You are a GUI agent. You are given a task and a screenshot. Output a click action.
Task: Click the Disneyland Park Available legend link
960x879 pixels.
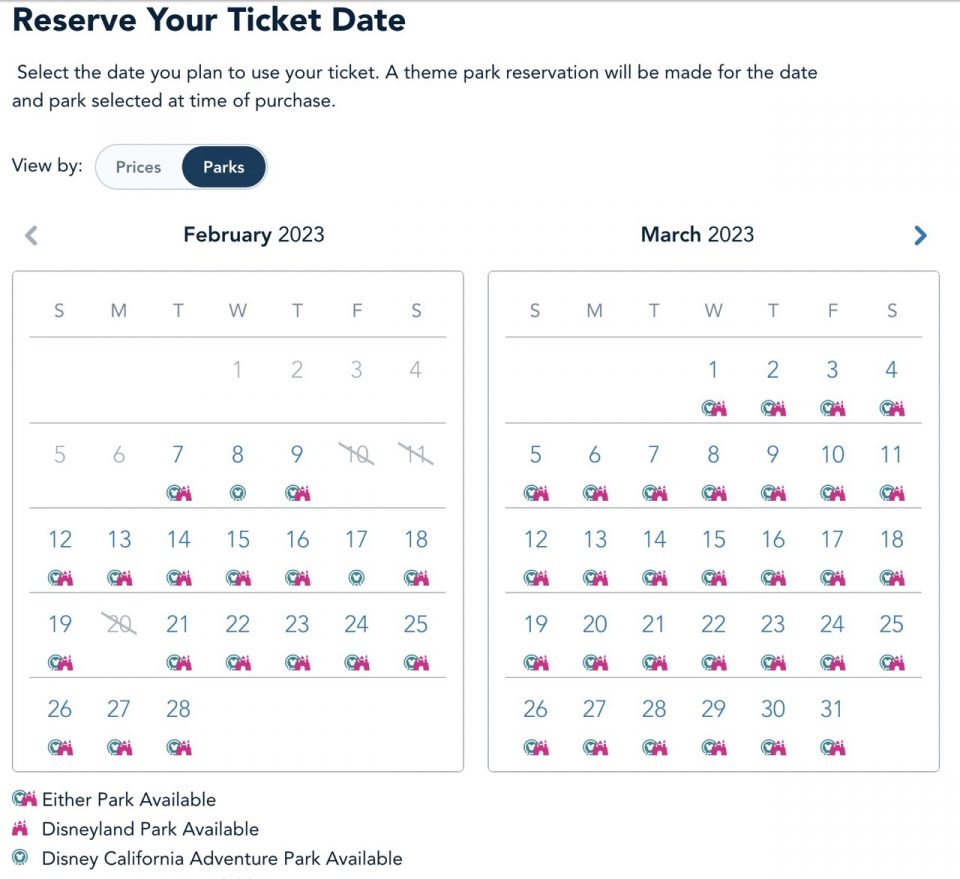pyautogui.click(x=150, y=829)
